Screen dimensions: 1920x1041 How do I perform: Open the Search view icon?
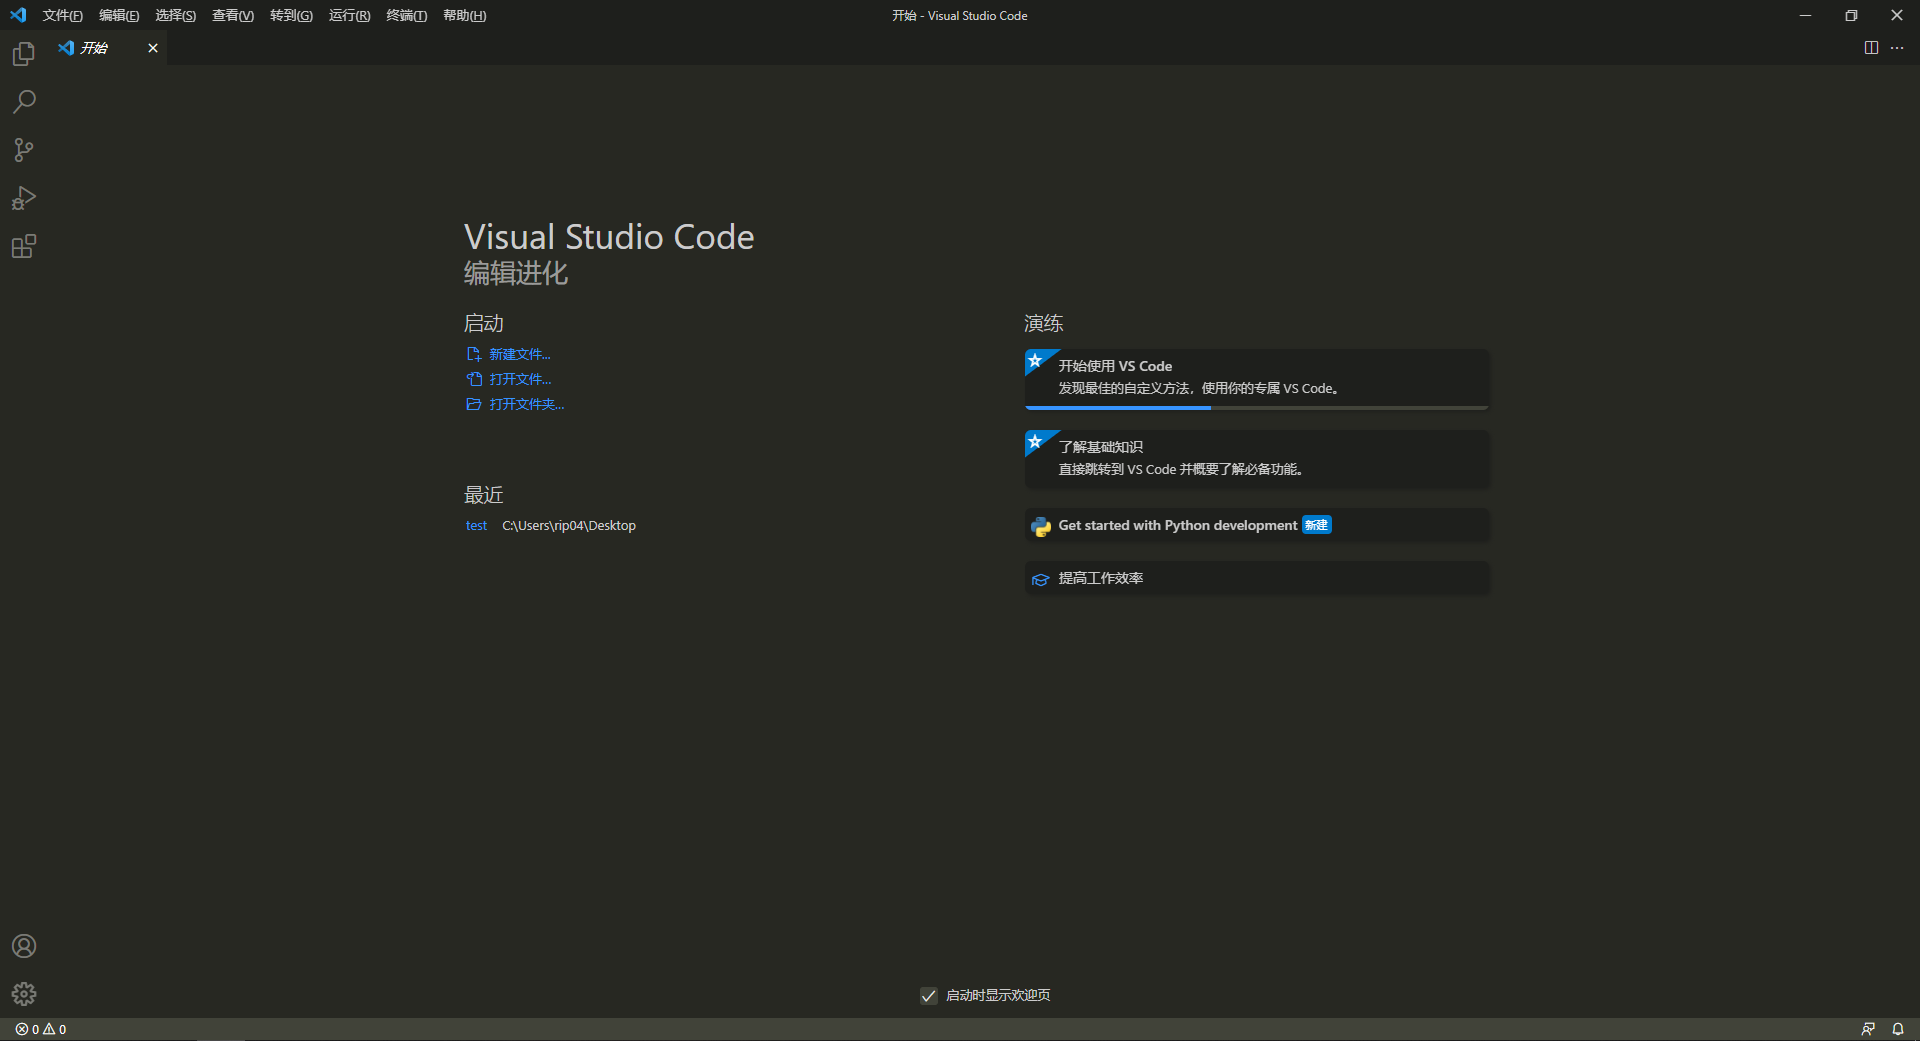tap(24, 102)
